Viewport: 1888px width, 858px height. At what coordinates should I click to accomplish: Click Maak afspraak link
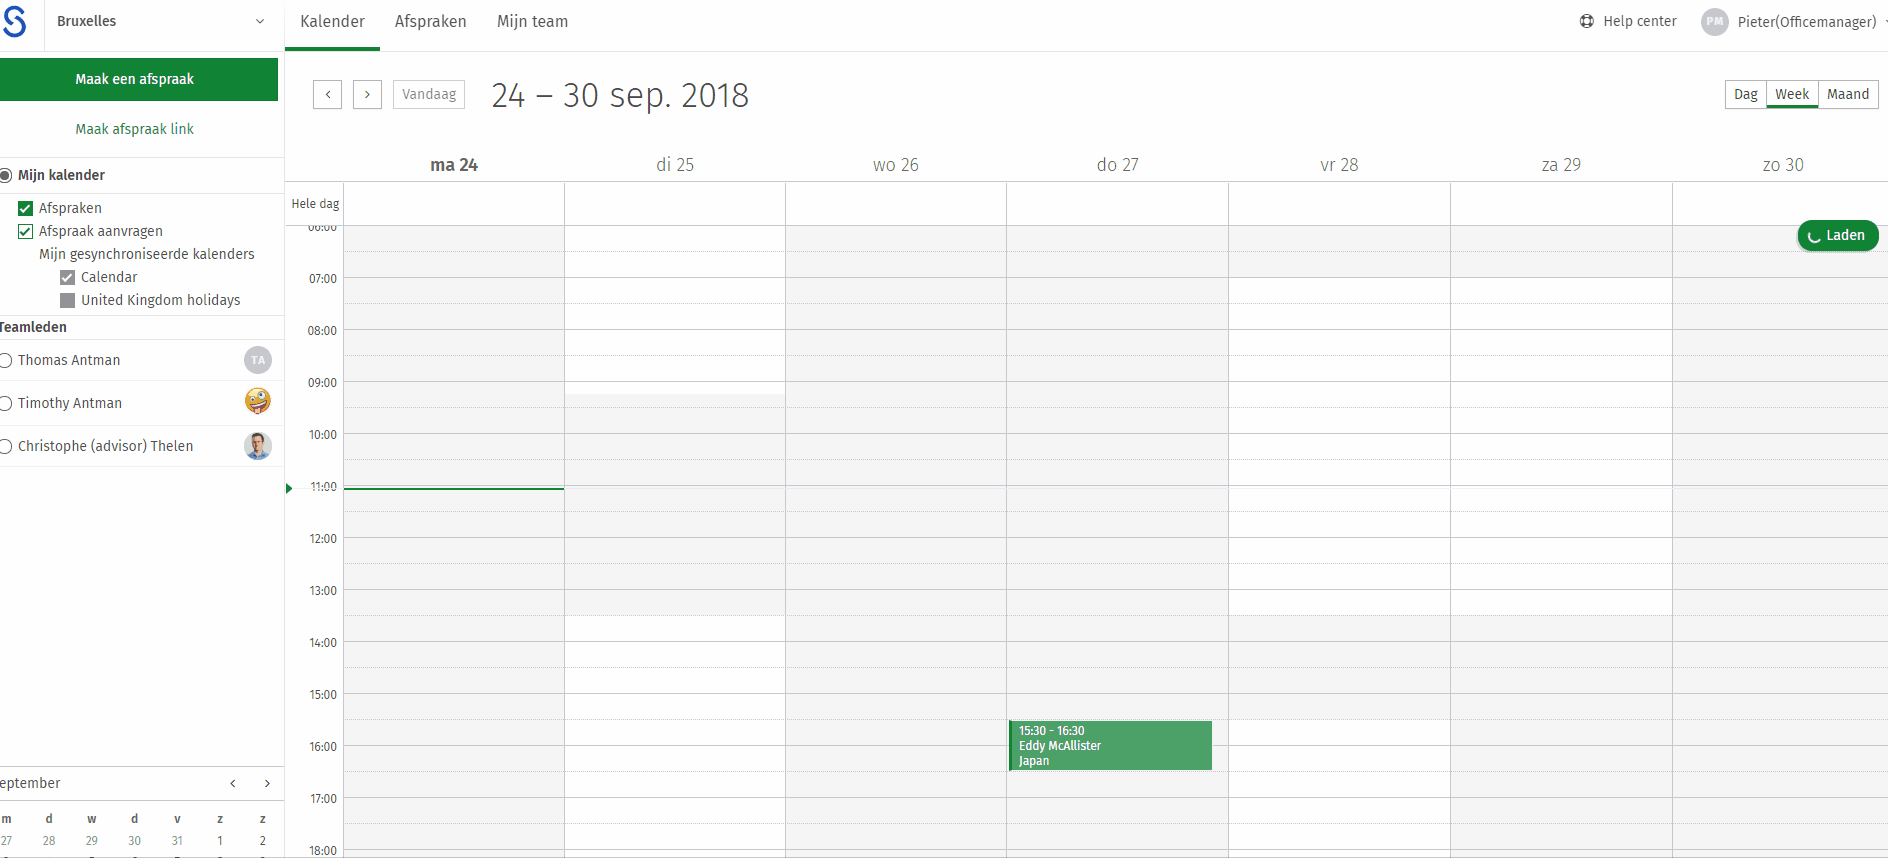tap(135, 129)
